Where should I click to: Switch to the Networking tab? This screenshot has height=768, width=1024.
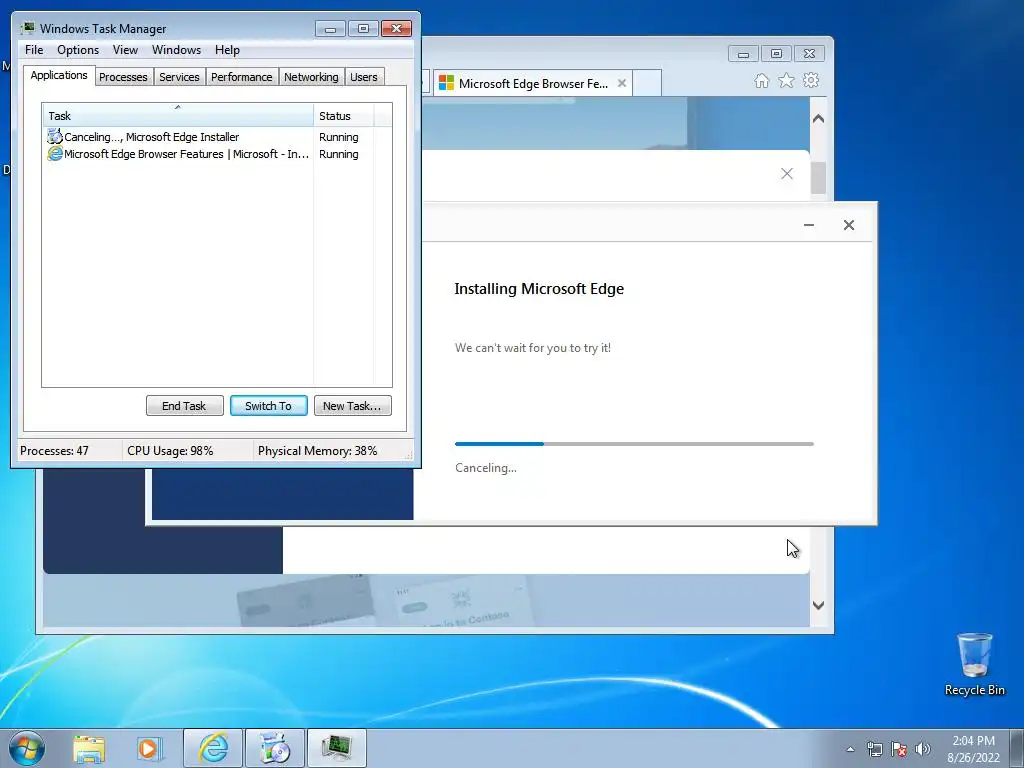(x=312, y=77)
